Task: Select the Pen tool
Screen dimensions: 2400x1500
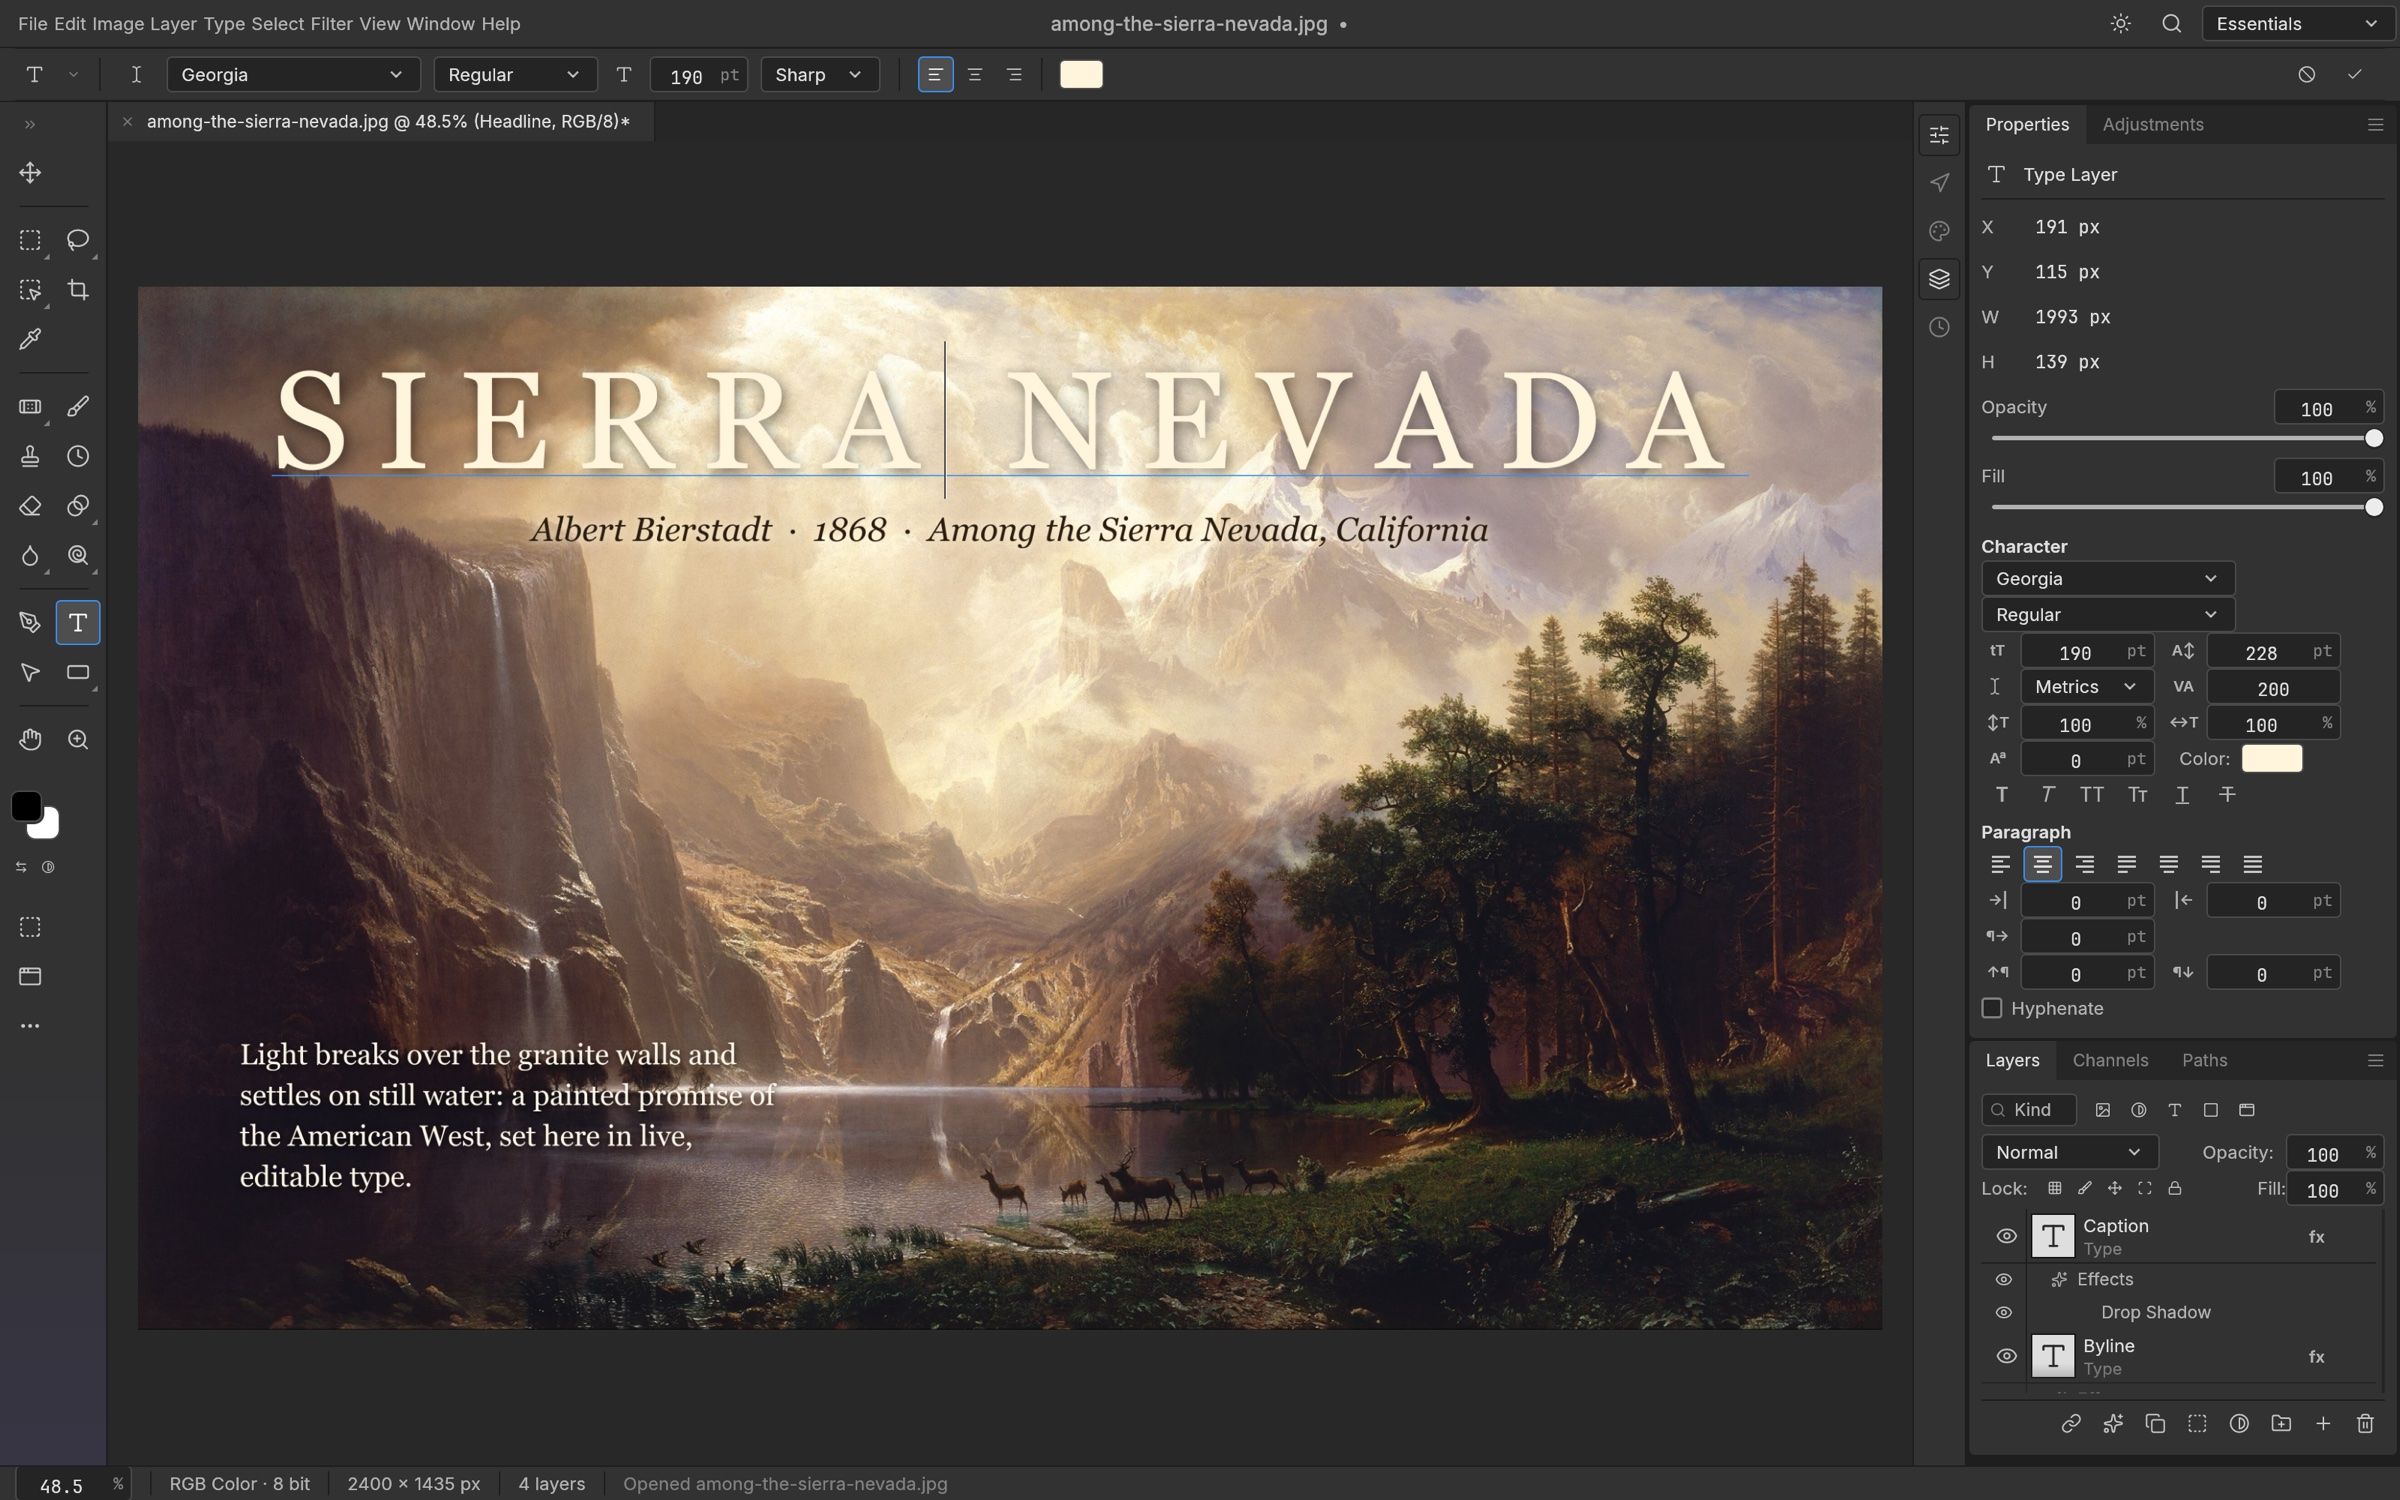Action: coord(30,623)
